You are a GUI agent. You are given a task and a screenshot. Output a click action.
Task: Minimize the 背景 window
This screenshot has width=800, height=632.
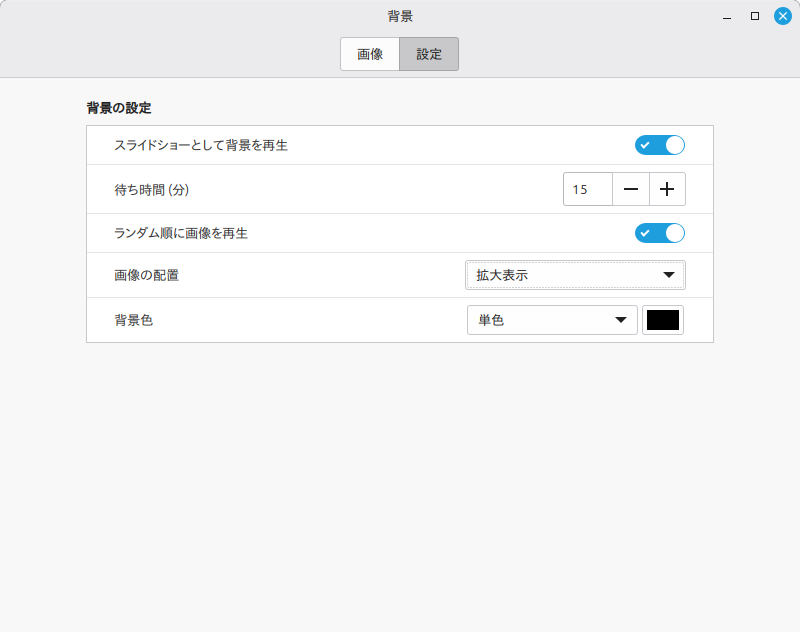point(727,16)
